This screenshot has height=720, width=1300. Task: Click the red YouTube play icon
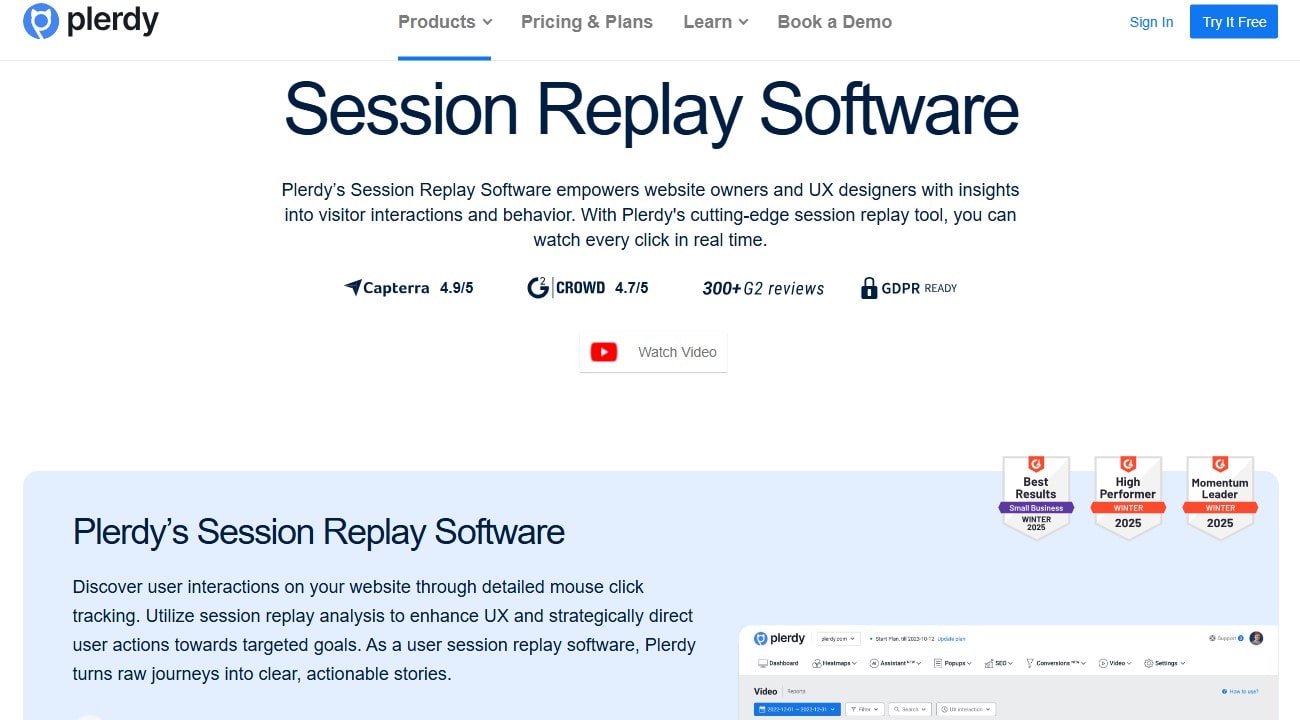click(x=604, y=352)
